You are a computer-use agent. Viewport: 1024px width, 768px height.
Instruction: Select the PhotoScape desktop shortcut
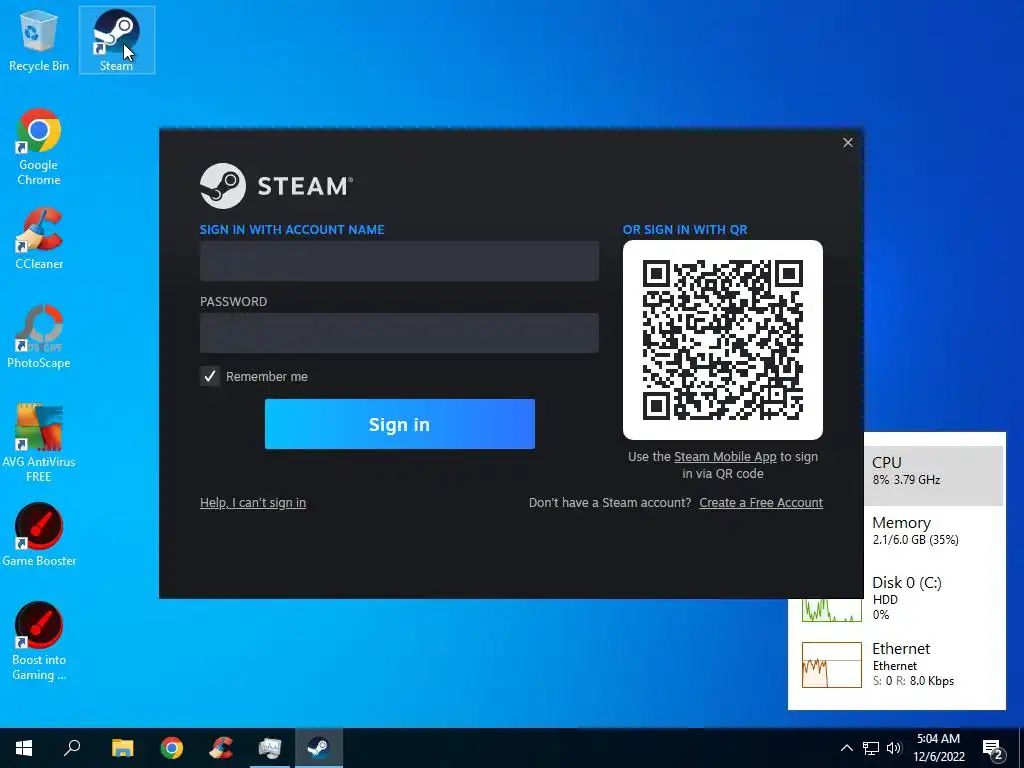coord(39,337)
